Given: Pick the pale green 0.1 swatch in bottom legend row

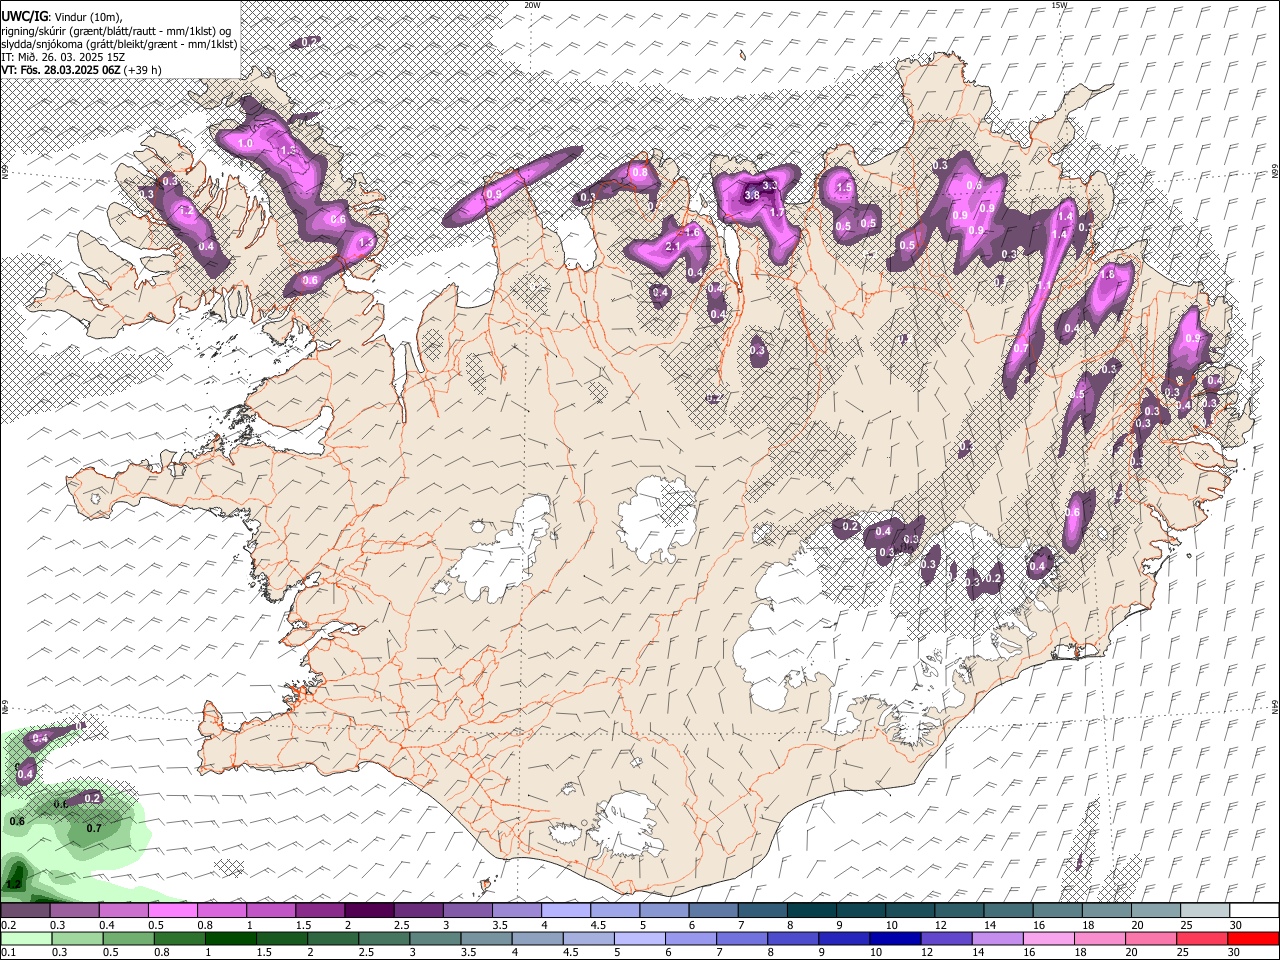Looking at the screenshot, I should (26, 938).
